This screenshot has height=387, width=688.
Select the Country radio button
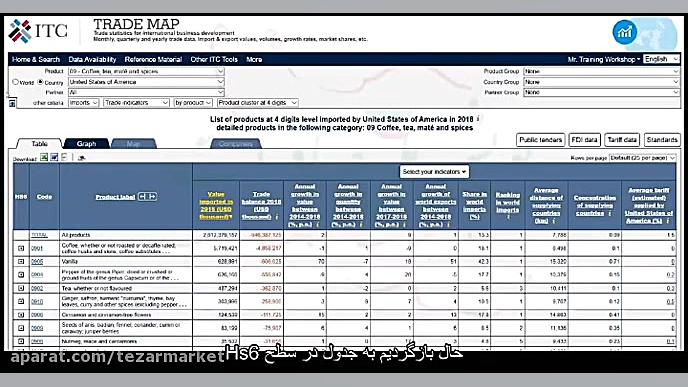point(40,82)
